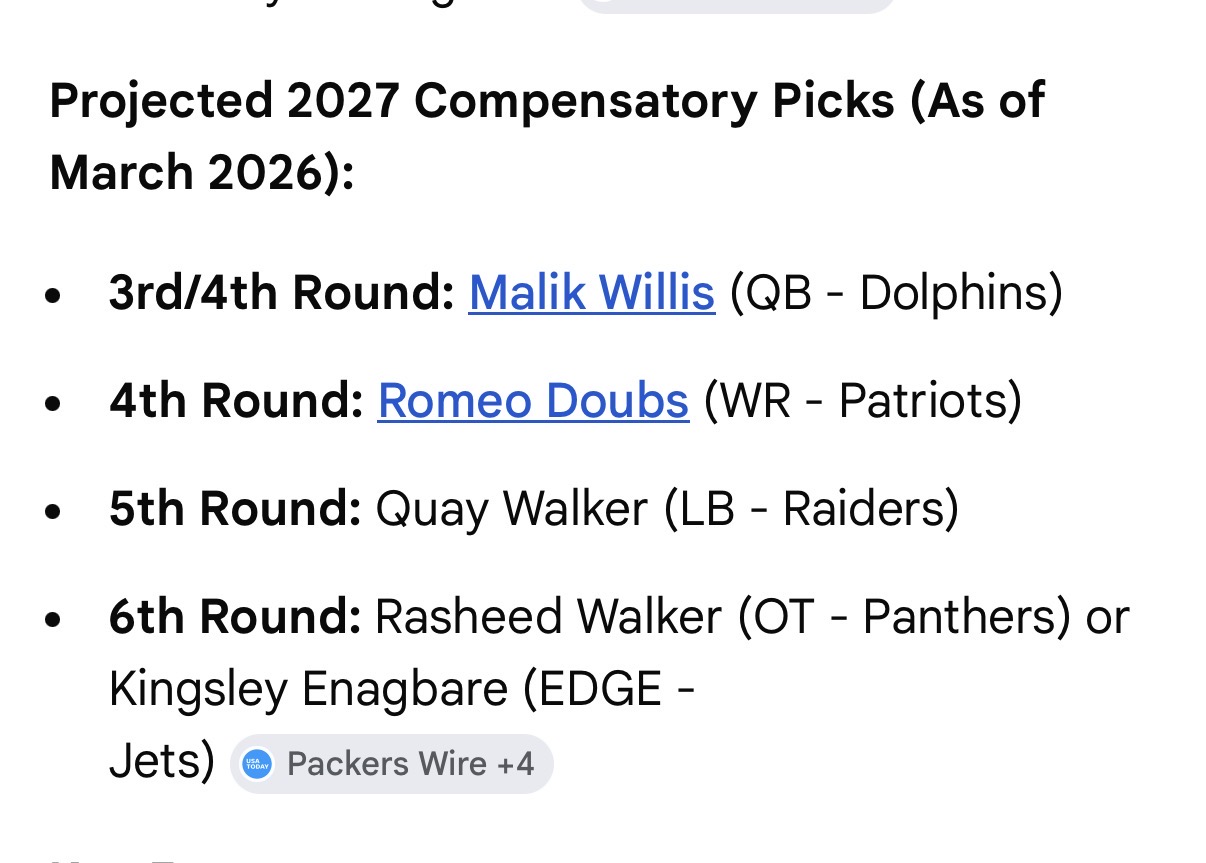Click the "Jets)" text before the source chip

(x=161, y=762)
